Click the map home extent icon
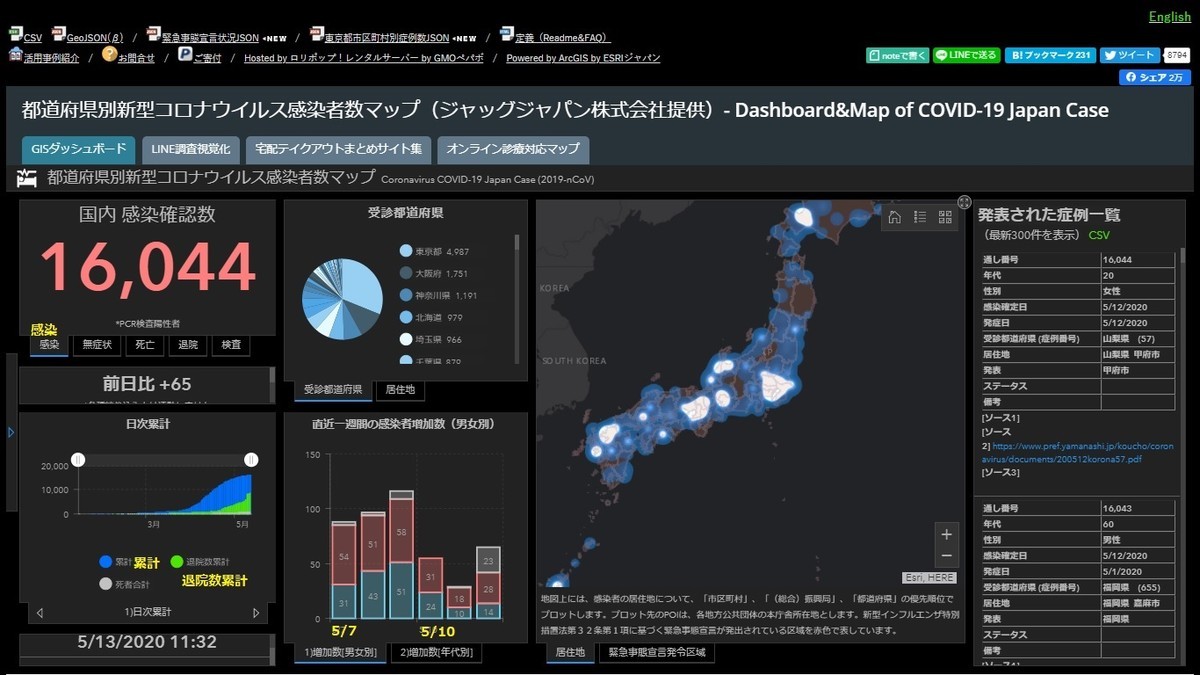The width and height of the screenshot is (1200, 675). click(895, 217)
